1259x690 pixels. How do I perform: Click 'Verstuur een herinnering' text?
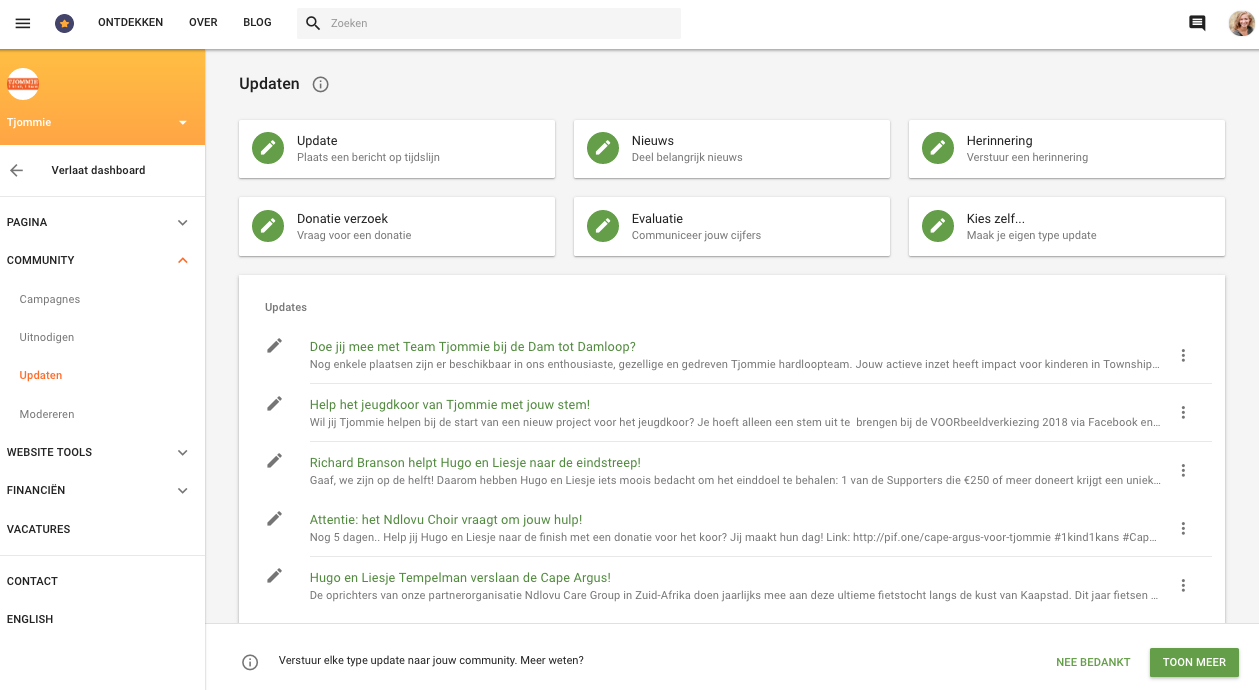(1027, 157)
